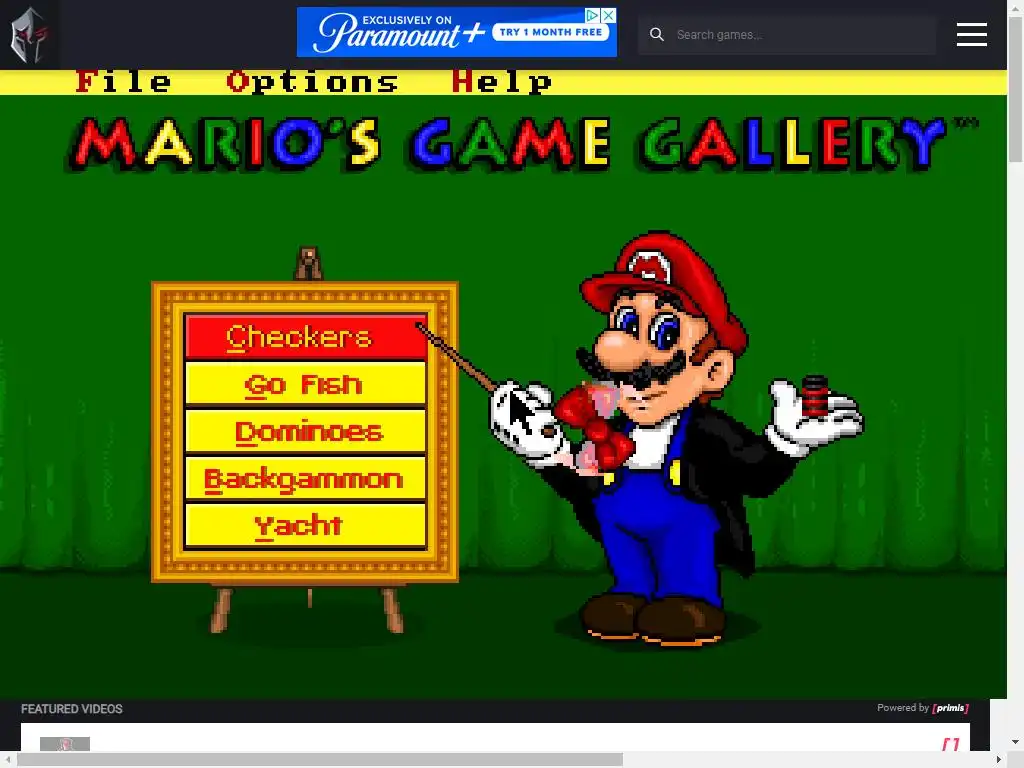The height and width of the screenshot is (768, 1024).
Task: Open the Help menu
Action: pyautogui.click(x=502, y=82)
